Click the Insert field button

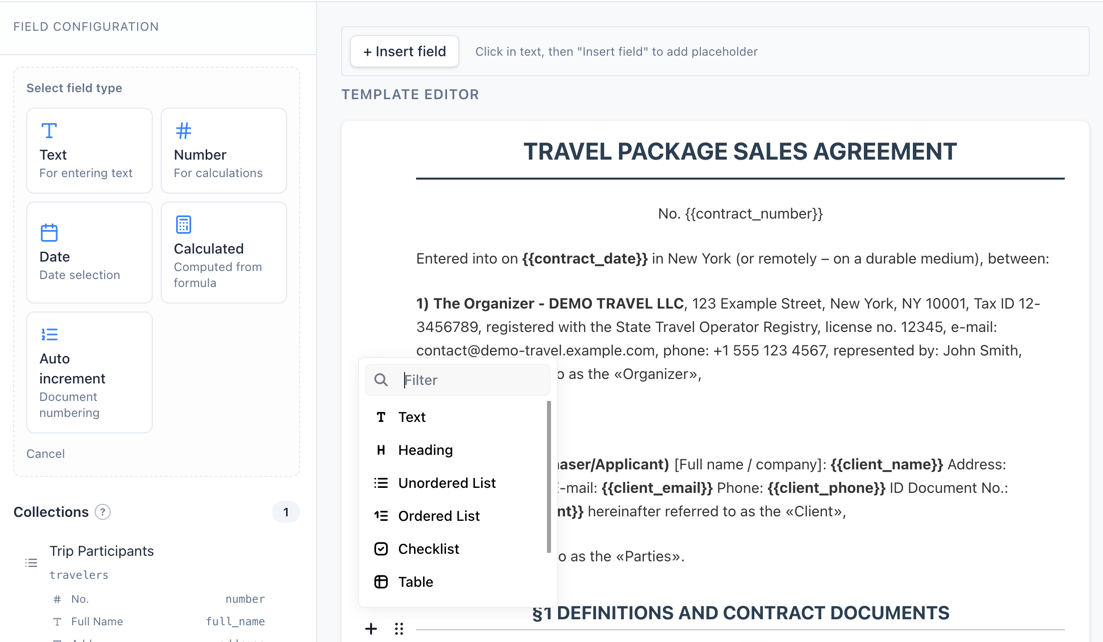tap(404, 51)
